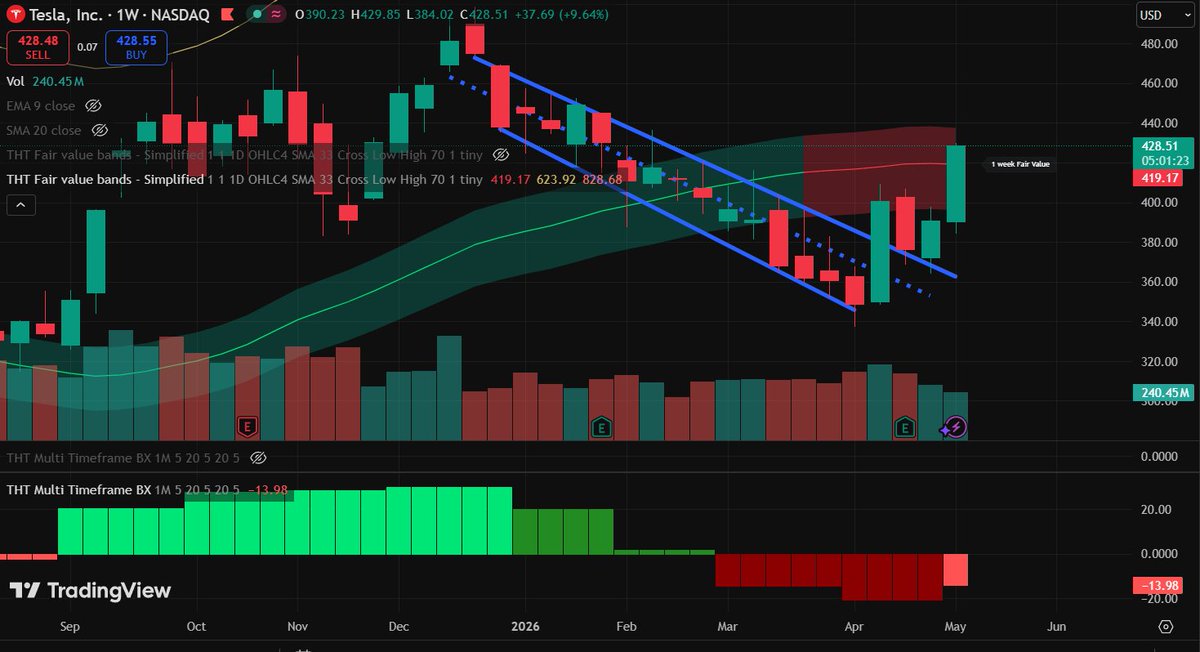Click the Tesla logo icon

point(17,15)
